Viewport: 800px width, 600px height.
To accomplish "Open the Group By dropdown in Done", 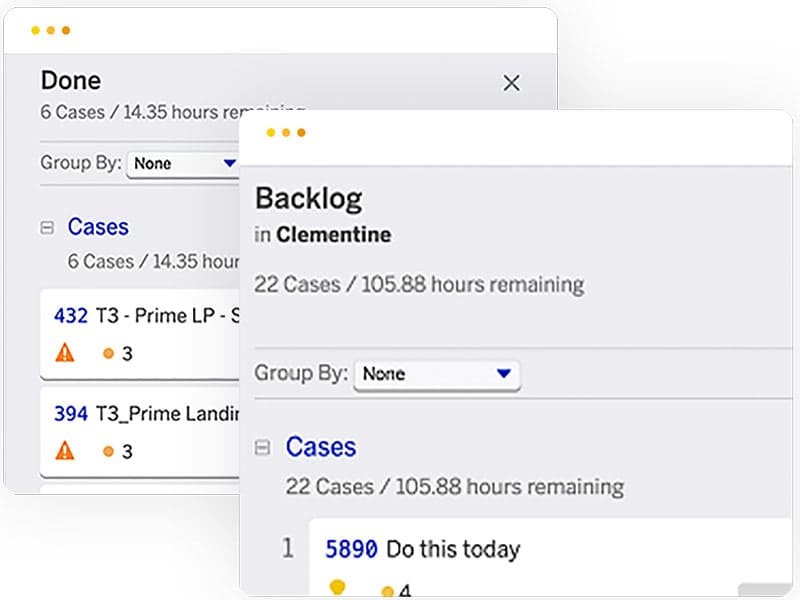I will (183, 163).
